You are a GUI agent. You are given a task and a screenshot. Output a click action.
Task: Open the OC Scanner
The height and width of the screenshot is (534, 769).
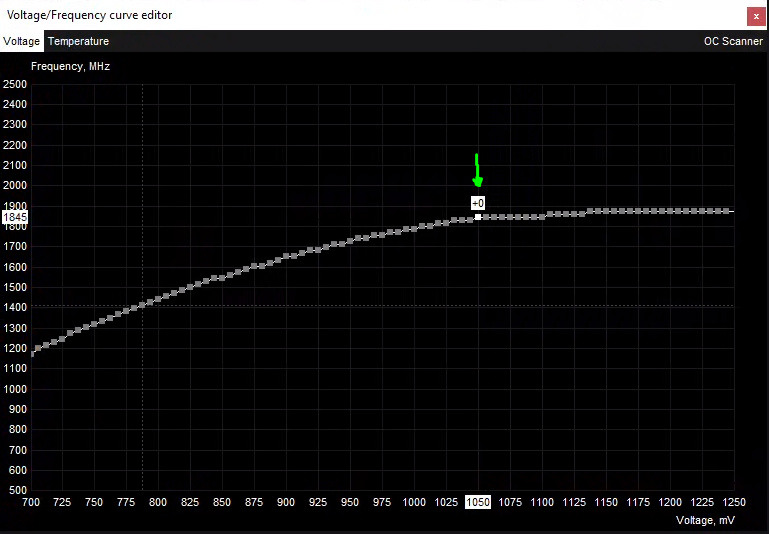[733, 41]
